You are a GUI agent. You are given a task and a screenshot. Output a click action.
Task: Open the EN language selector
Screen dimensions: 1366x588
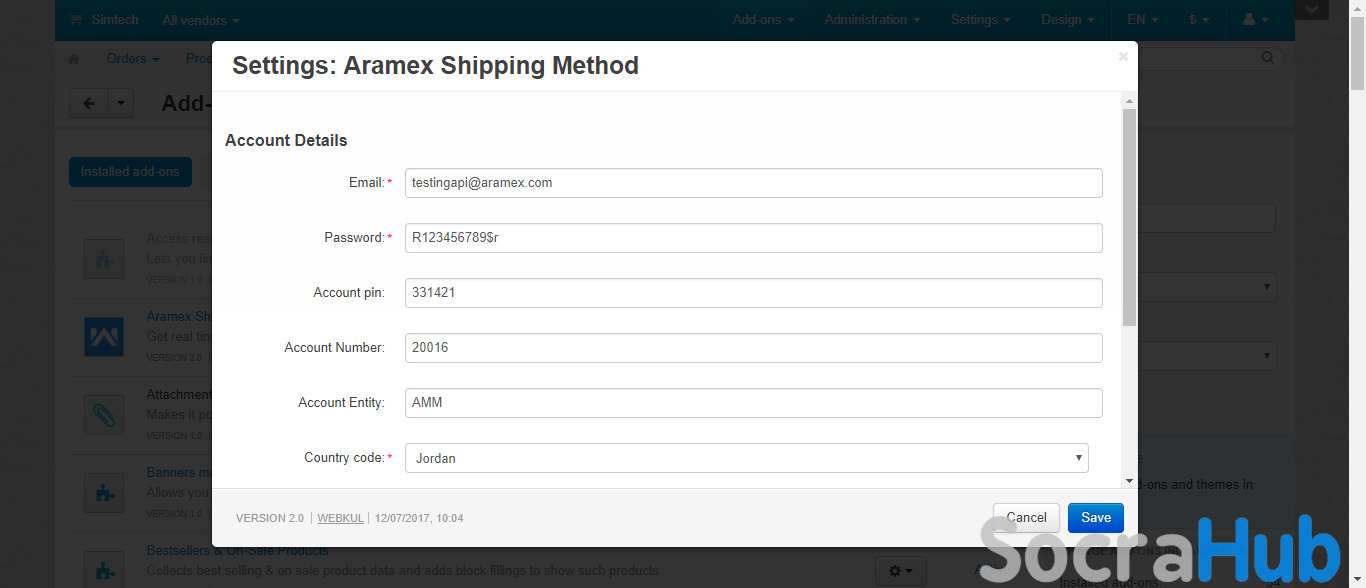(x=1143, y=20)
